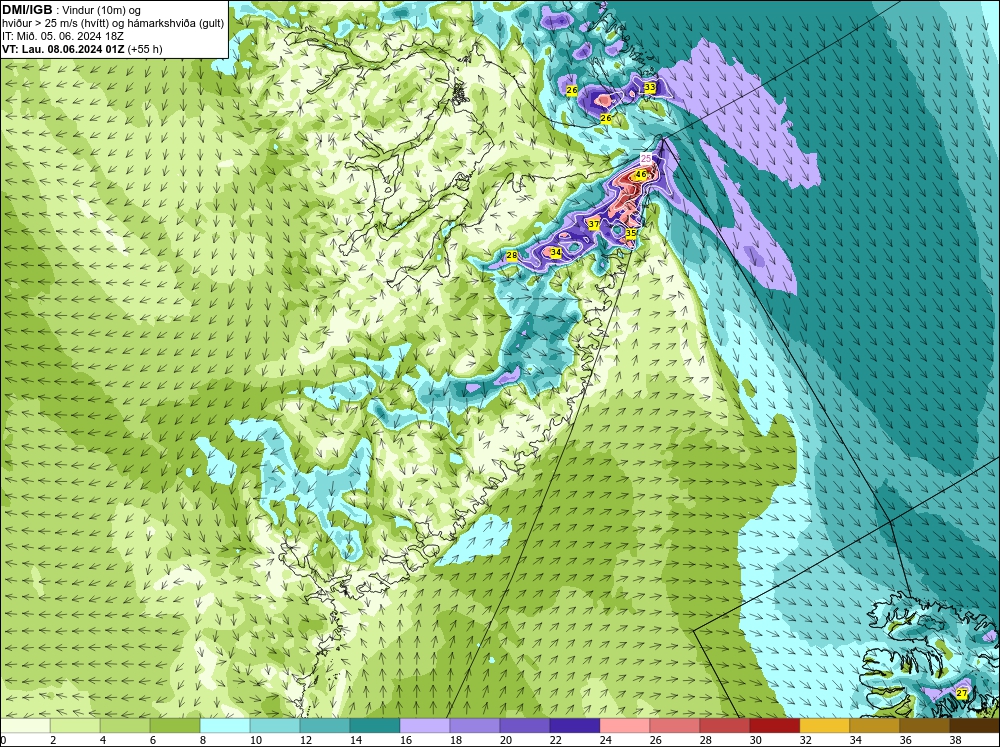
Task: Click the initial time 'IT: Mið. 05. 06. 2024 18Z'
Action: pos(62,36)
